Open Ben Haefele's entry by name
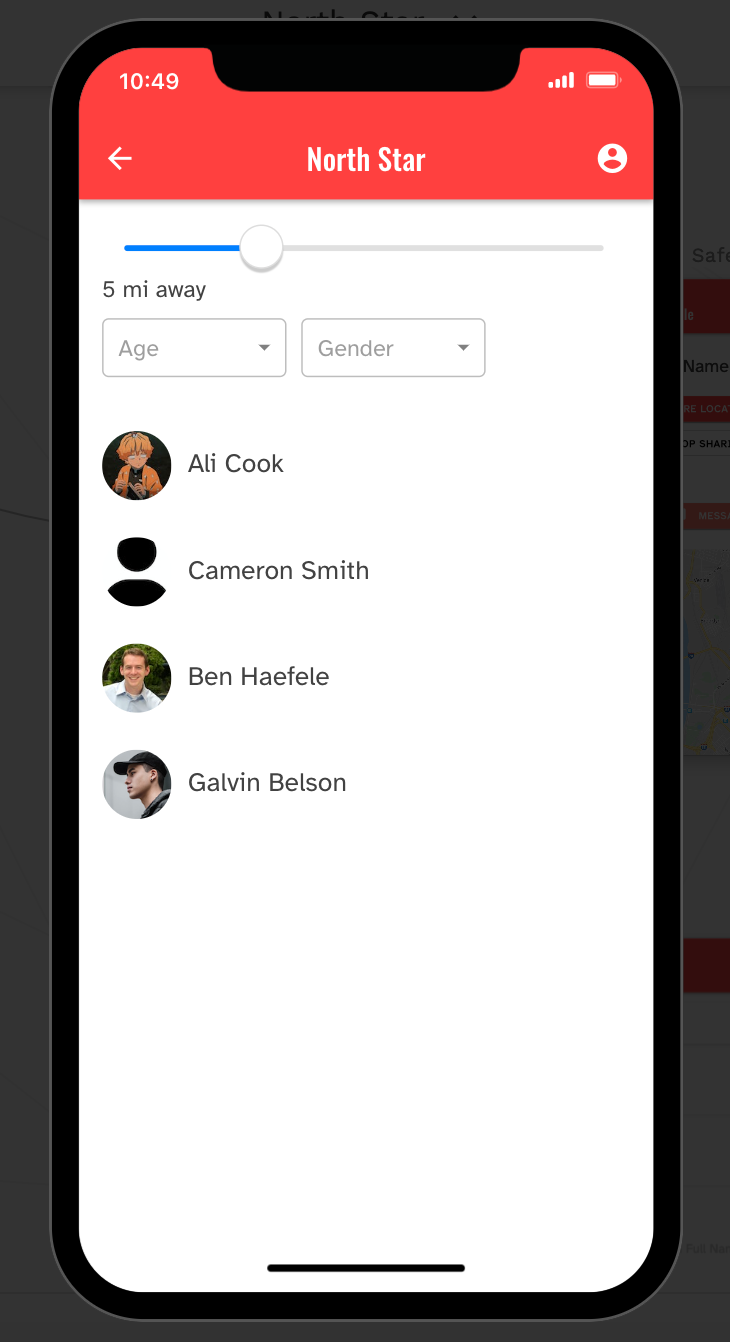The height and width of the screenshot is (1342, 730). click(x=258, y=677)
